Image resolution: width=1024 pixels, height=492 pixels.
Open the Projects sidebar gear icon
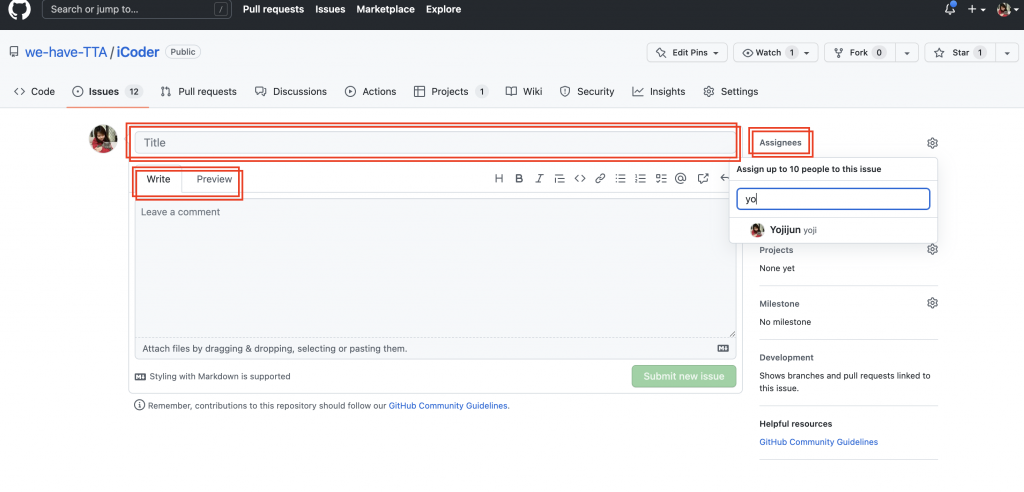(x=933, y=250)
